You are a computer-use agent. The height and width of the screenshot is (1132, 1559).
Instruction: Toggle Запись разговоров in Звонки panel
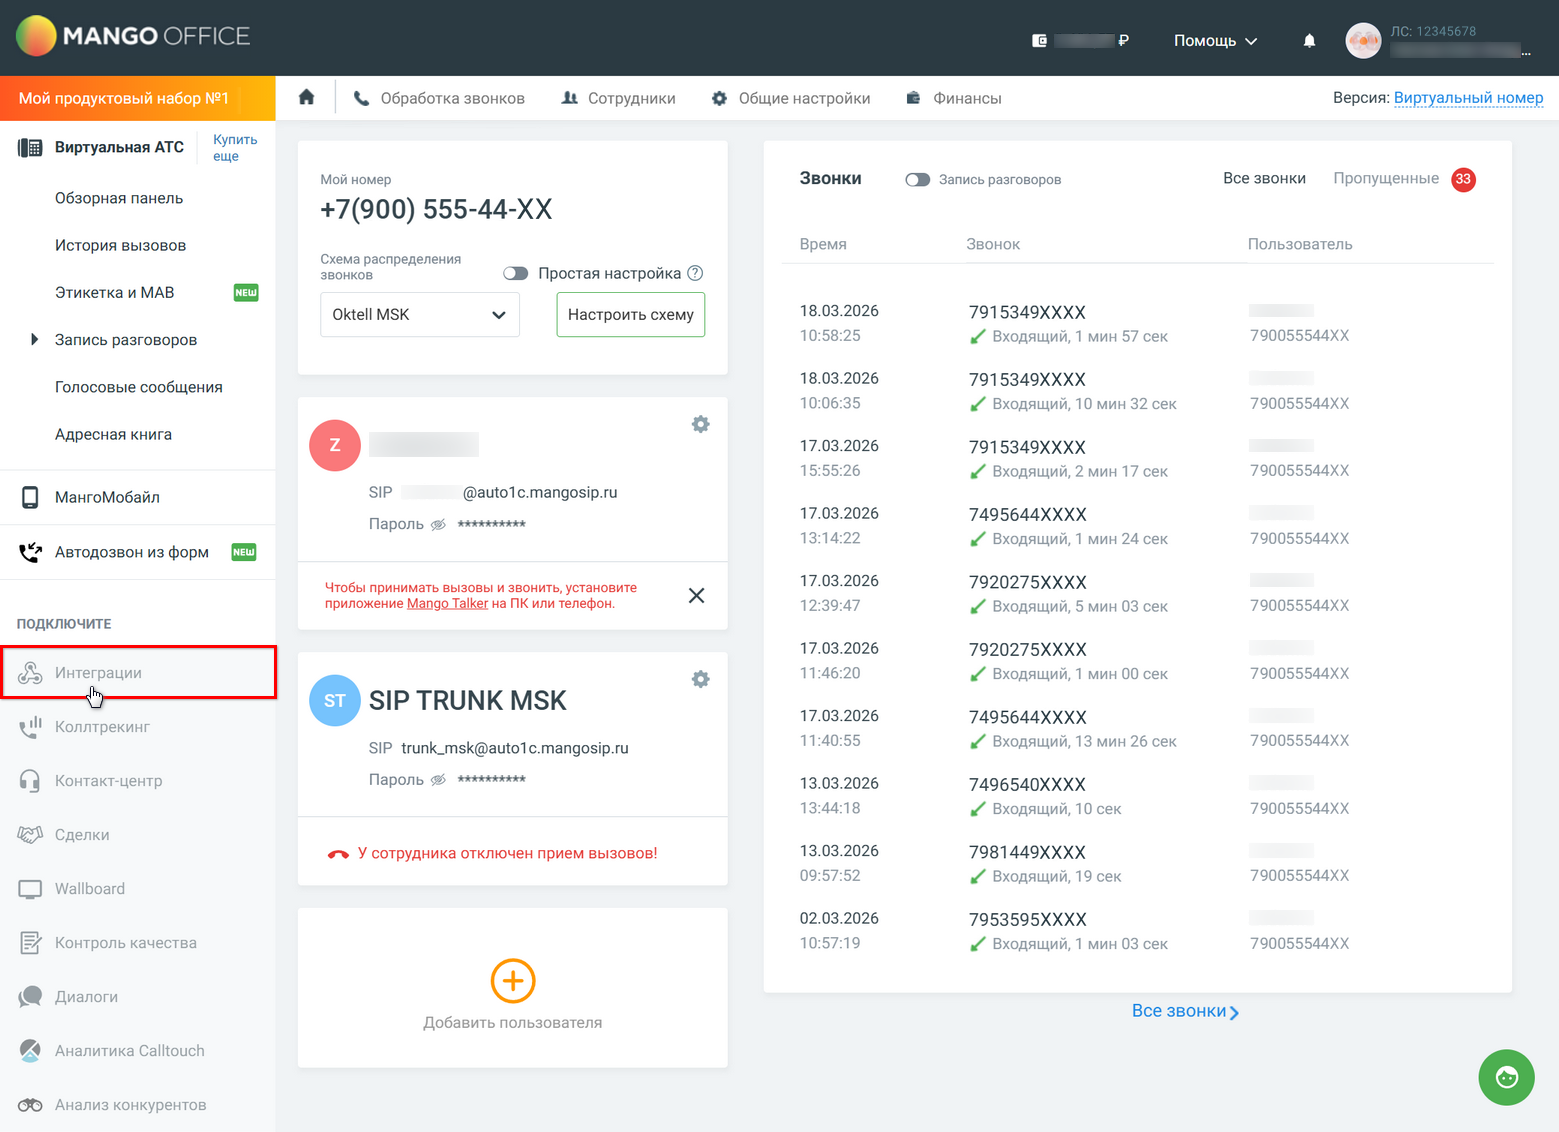point(917,179)
